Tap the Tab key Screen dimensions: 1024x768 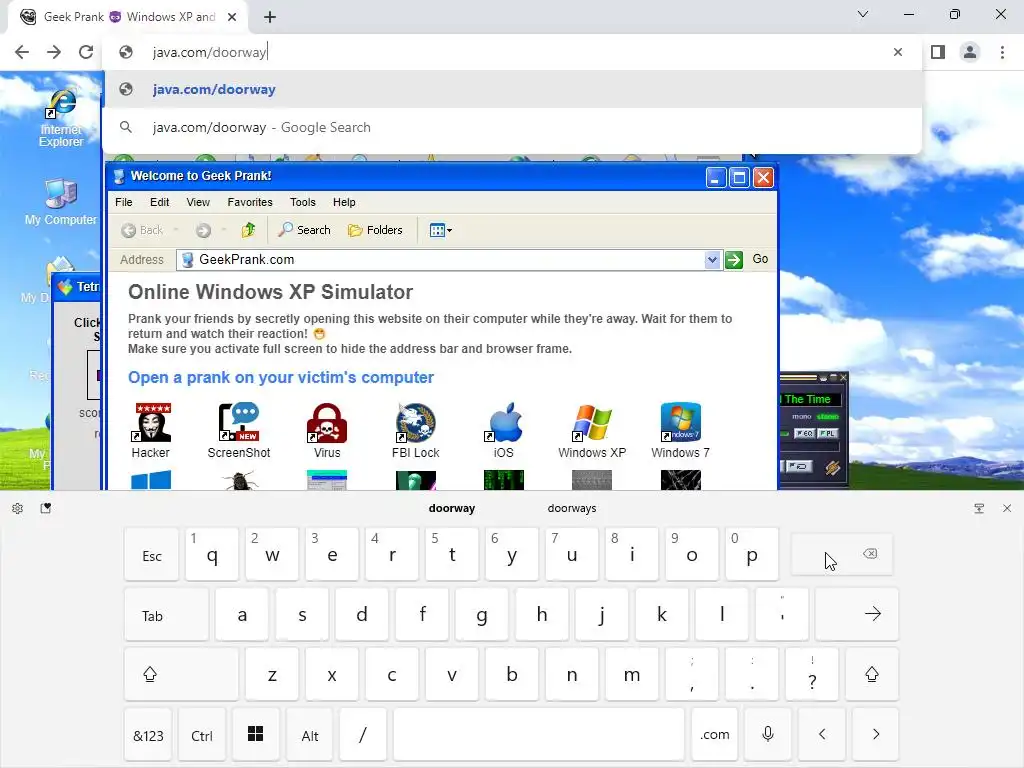pyautogui.click(x=167, y=615)
